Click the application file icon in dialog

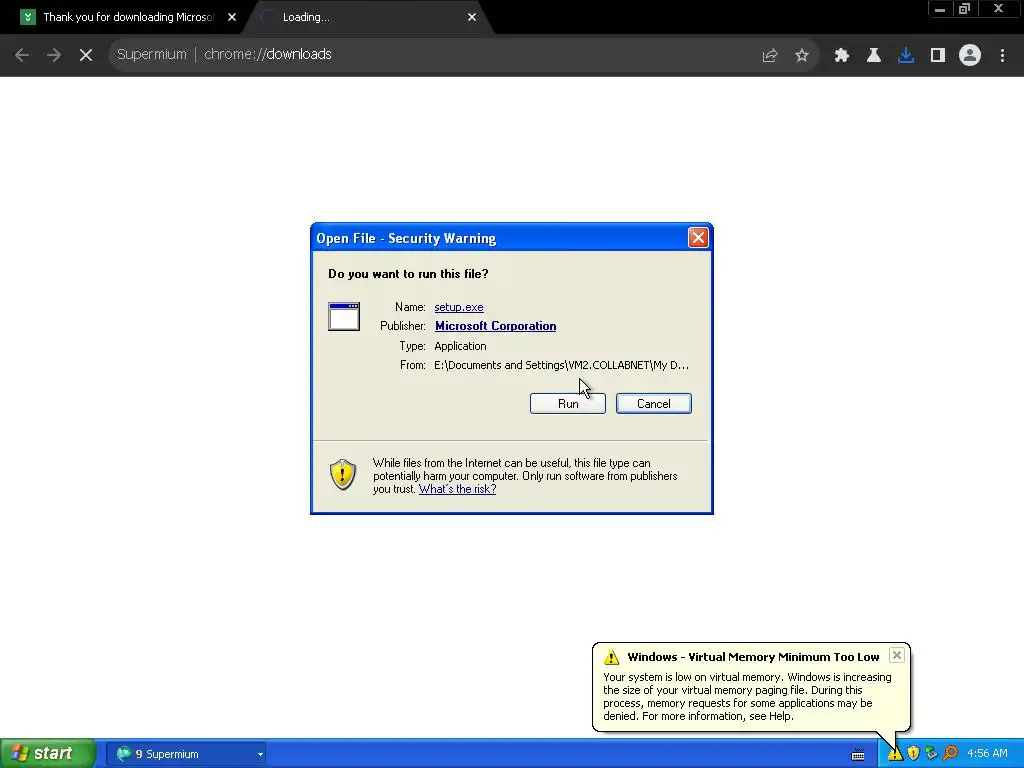(344, 317)
